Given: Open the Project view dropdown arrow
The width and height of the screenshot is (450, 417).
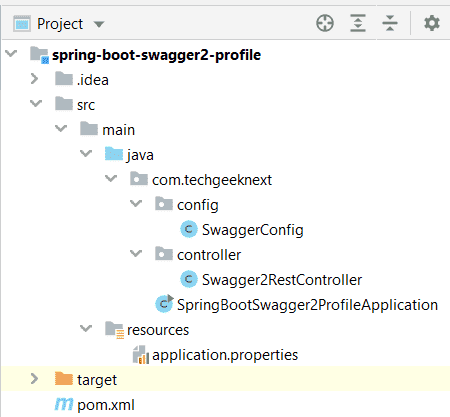Looking at the screenshot, I should click(99, 24).
